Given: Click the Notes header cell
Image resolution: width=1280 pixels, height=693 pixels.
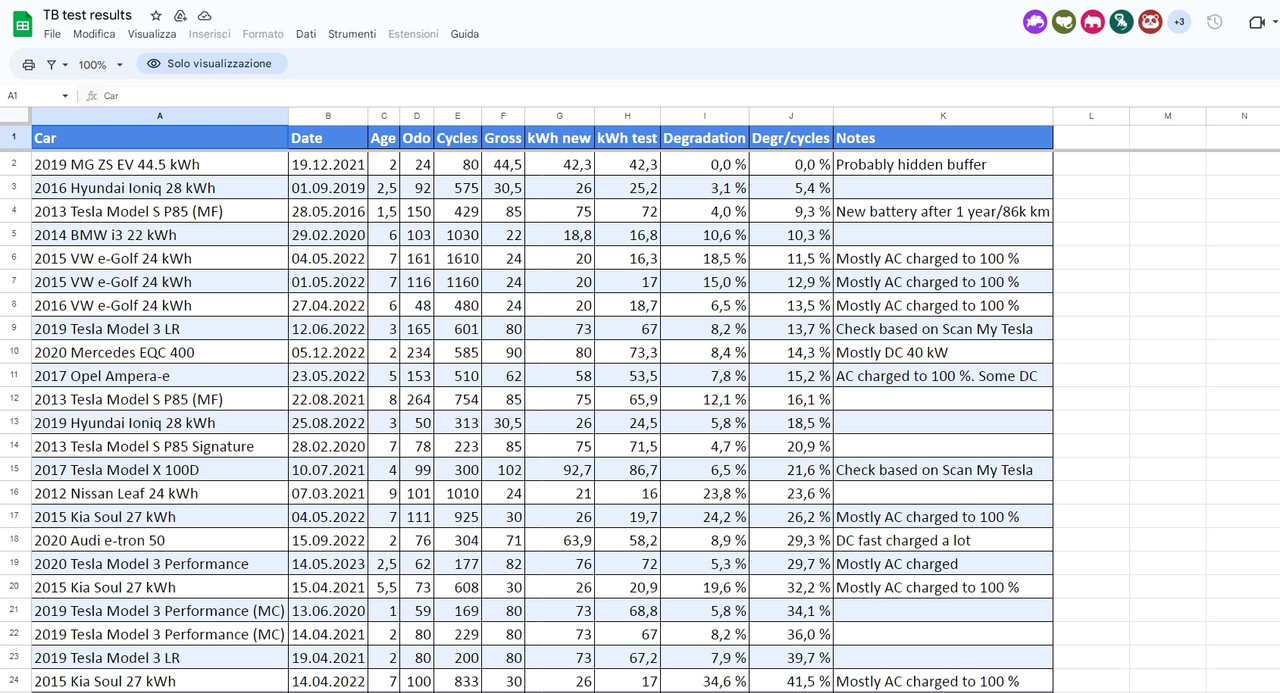Looking at the screenshot, I should [x=943, y=138].
